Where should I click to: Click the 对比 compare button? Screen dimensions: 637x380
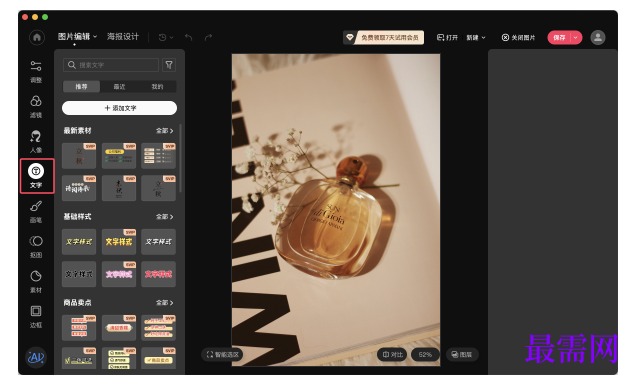coord(392,354)
